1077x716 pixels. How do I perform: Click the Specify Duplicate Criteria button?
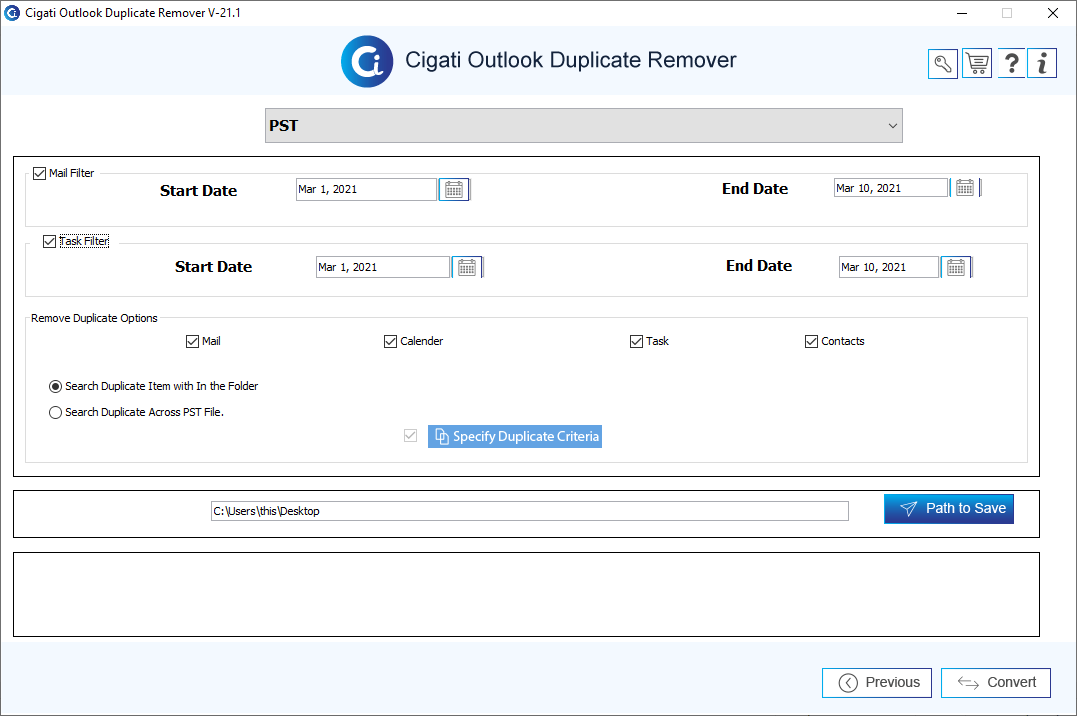coord(515,436)
